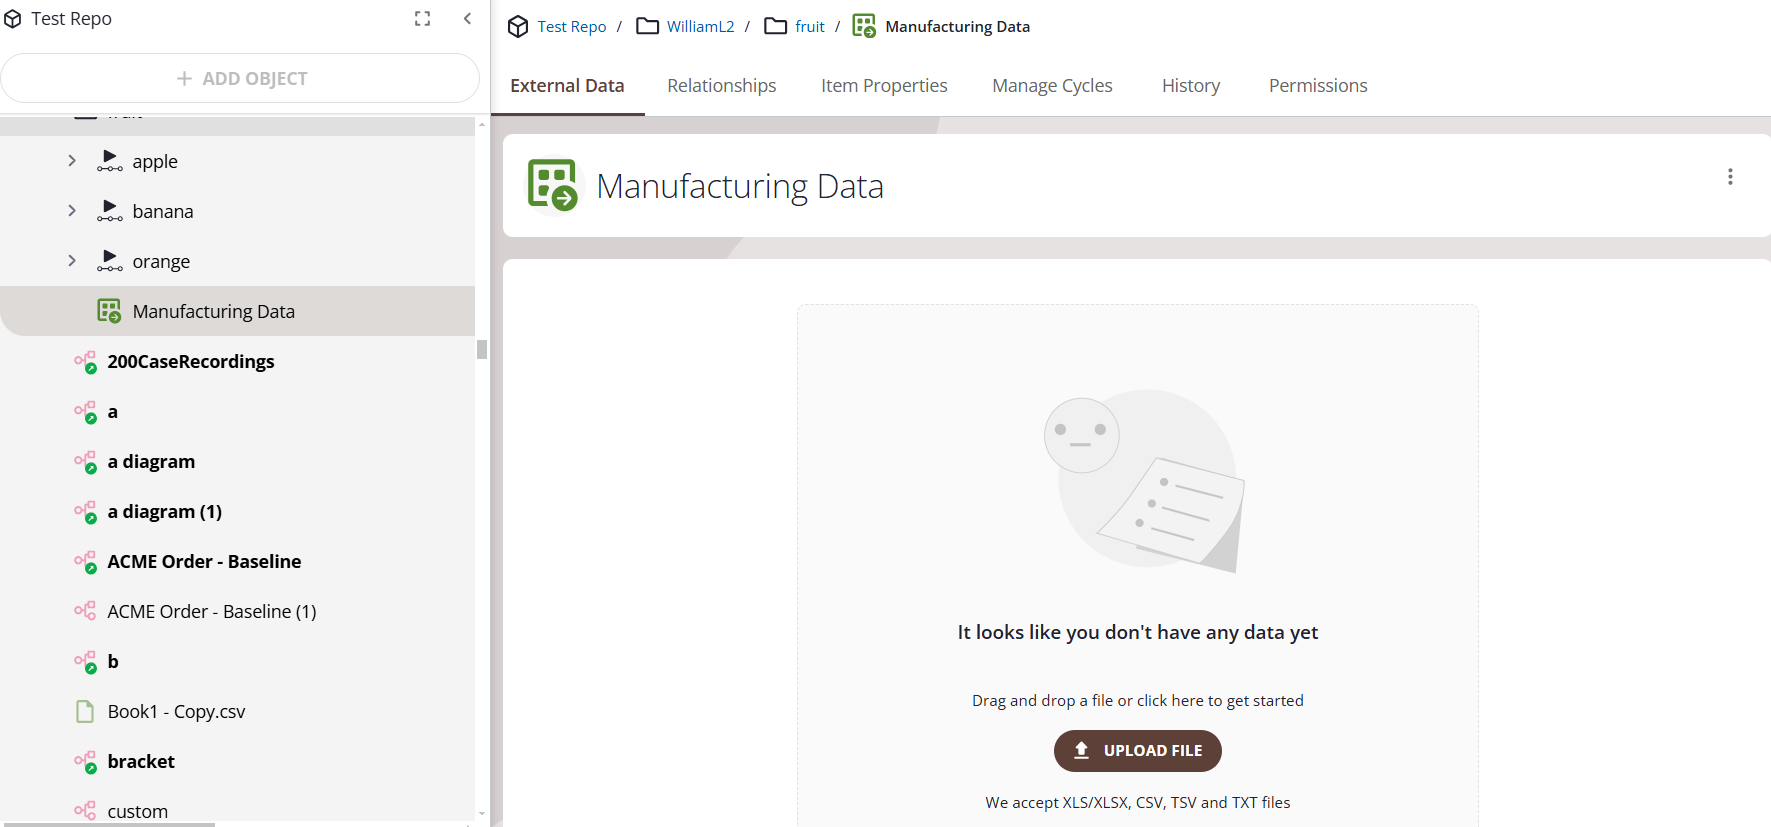Go to the Permissions tab
The width and height of the screenshot is (1771, 827).
pyautogui.click(x=1317, y=86)
